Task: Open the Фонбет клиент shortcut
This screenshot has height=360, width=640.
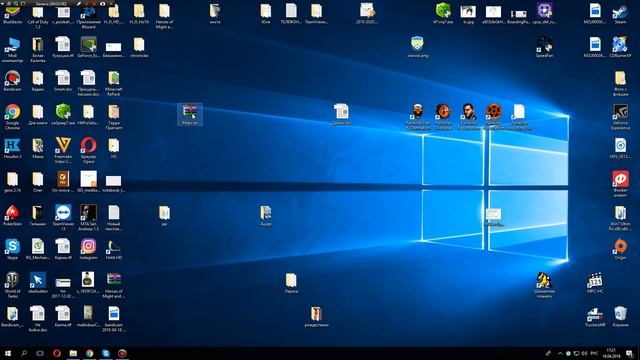Action: (x=620, y=184)
